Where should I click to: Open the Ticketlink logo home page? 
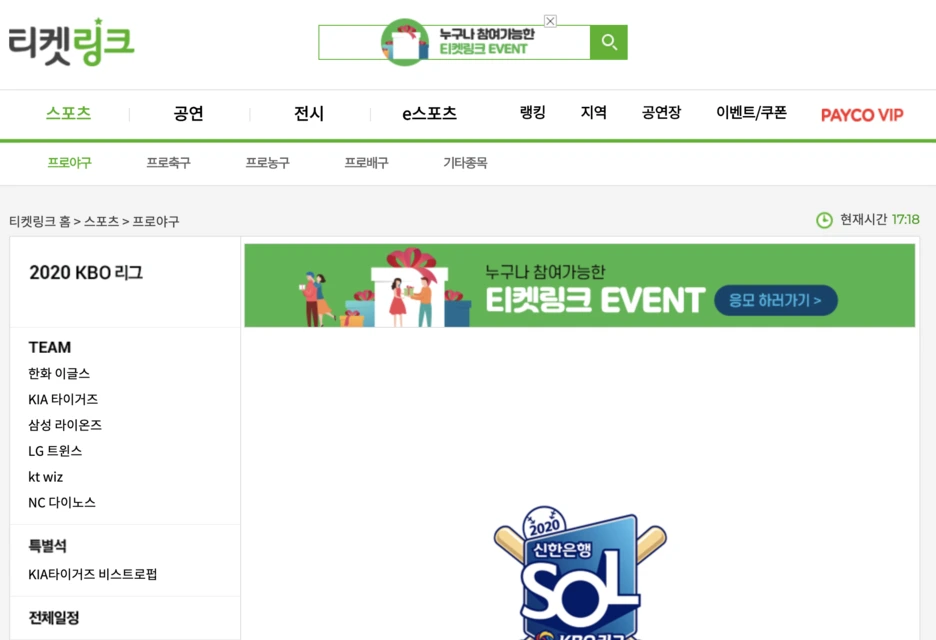71,42
